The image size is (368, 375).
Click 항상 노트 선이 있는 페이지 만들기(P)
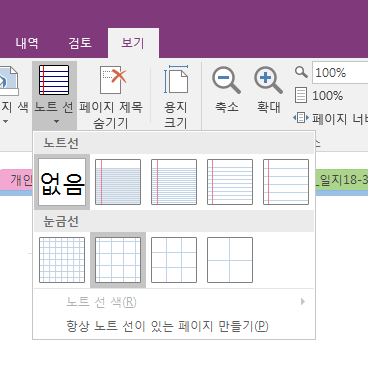pyautogui.click(x=174, y=326)
